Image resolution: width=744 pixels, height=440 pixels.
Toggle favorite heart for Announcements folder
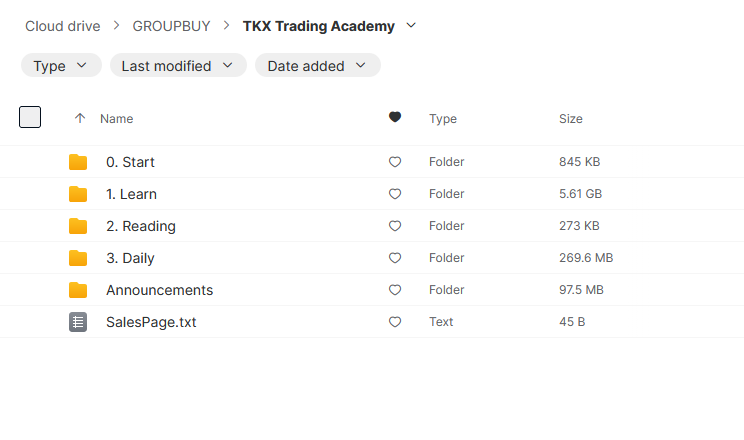[x=395, y=290]
